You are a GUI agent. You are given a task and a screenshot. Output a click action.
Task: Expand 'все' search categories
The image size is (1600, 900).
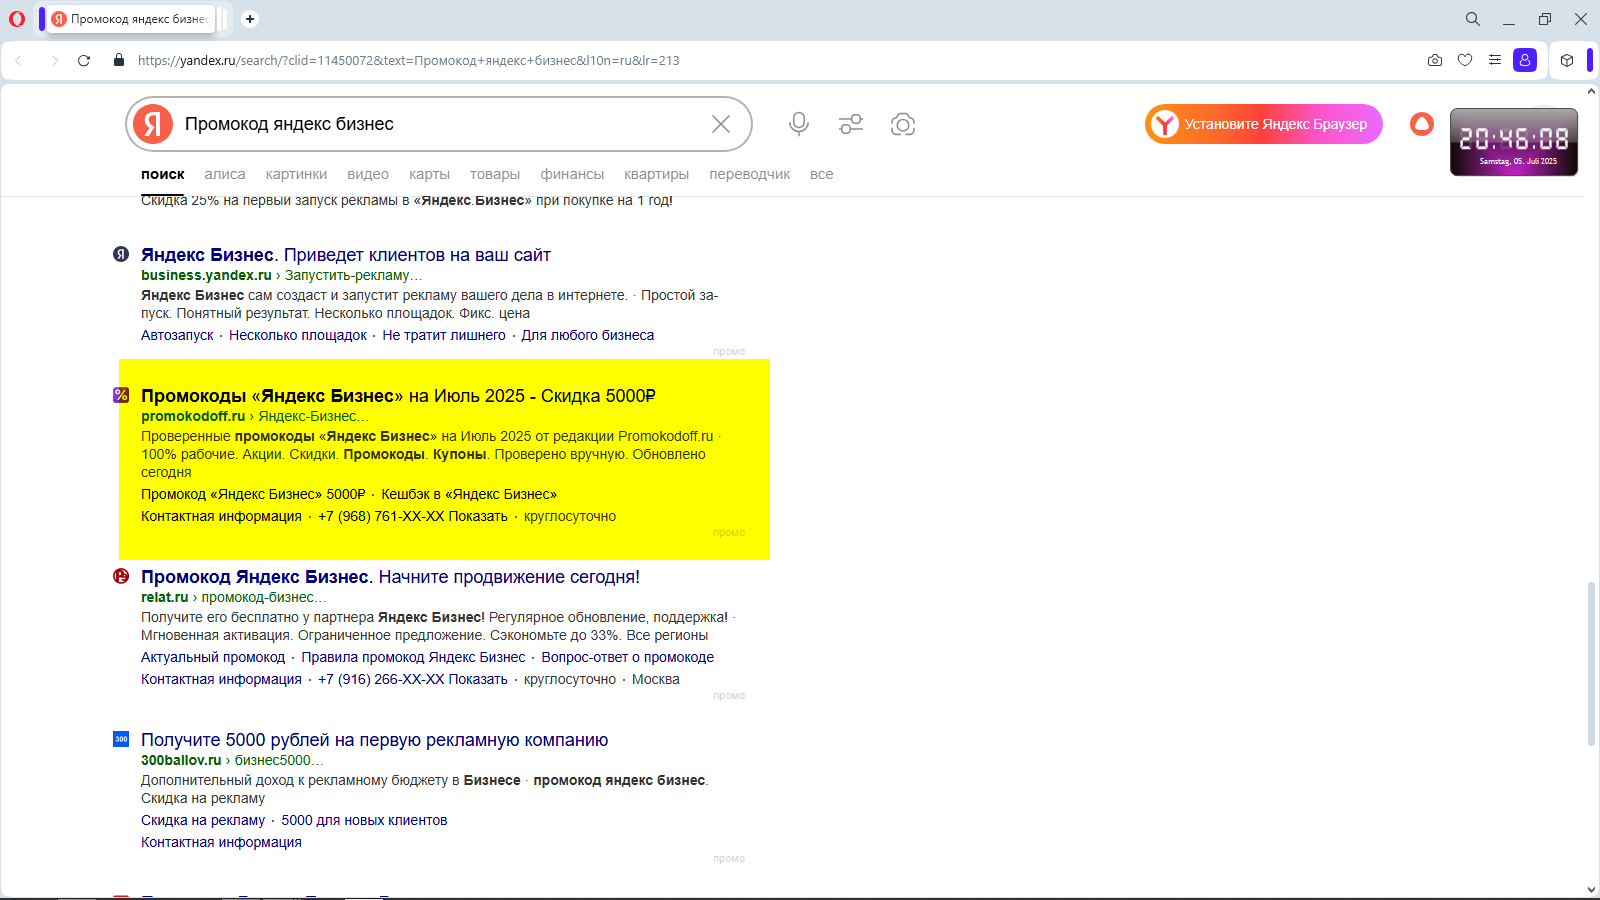click(x=822, y=174)
